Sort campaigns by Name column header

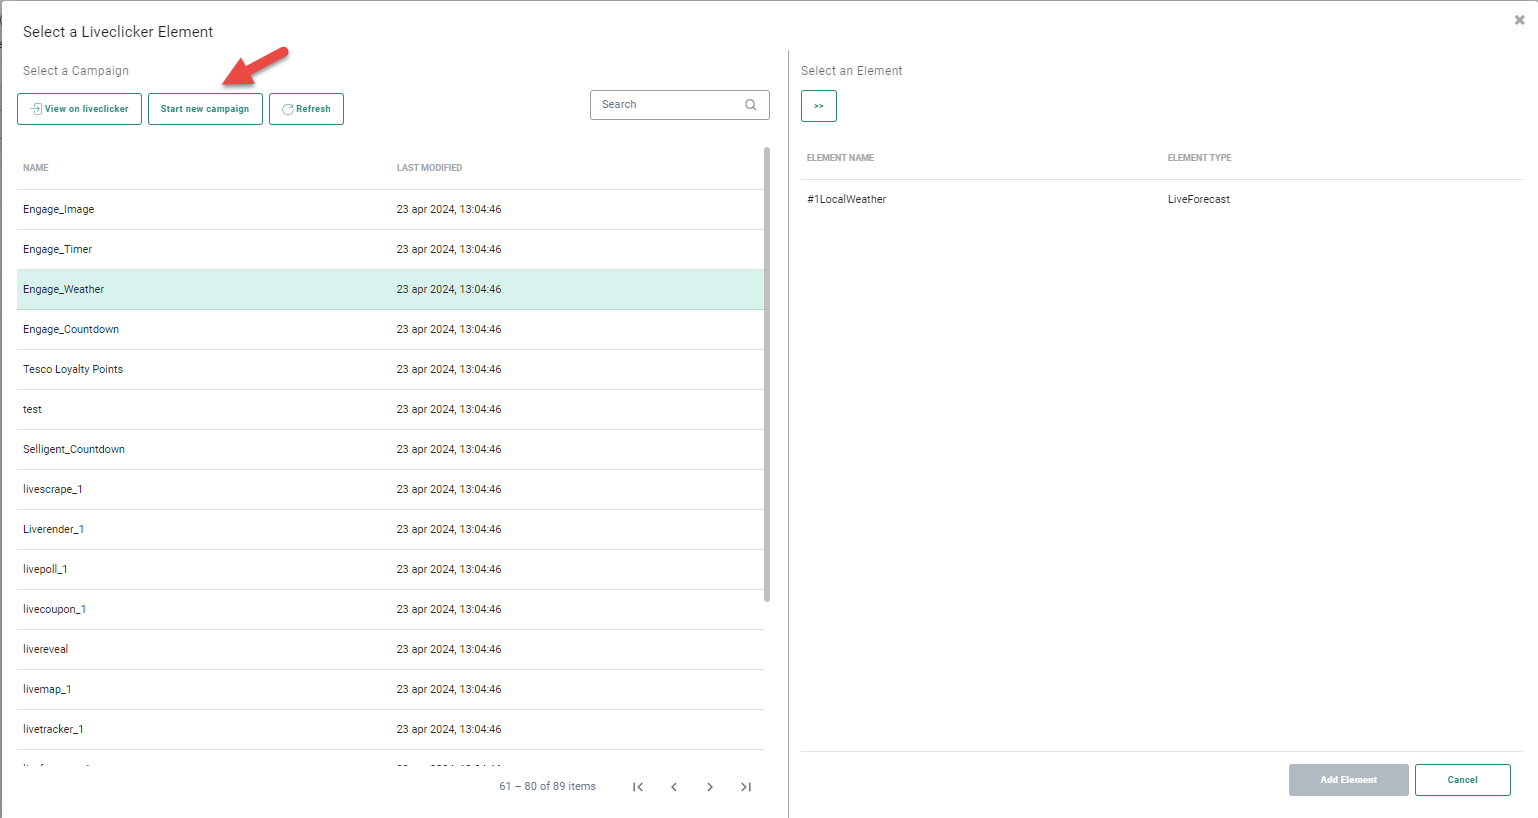[x=36, y=168]
